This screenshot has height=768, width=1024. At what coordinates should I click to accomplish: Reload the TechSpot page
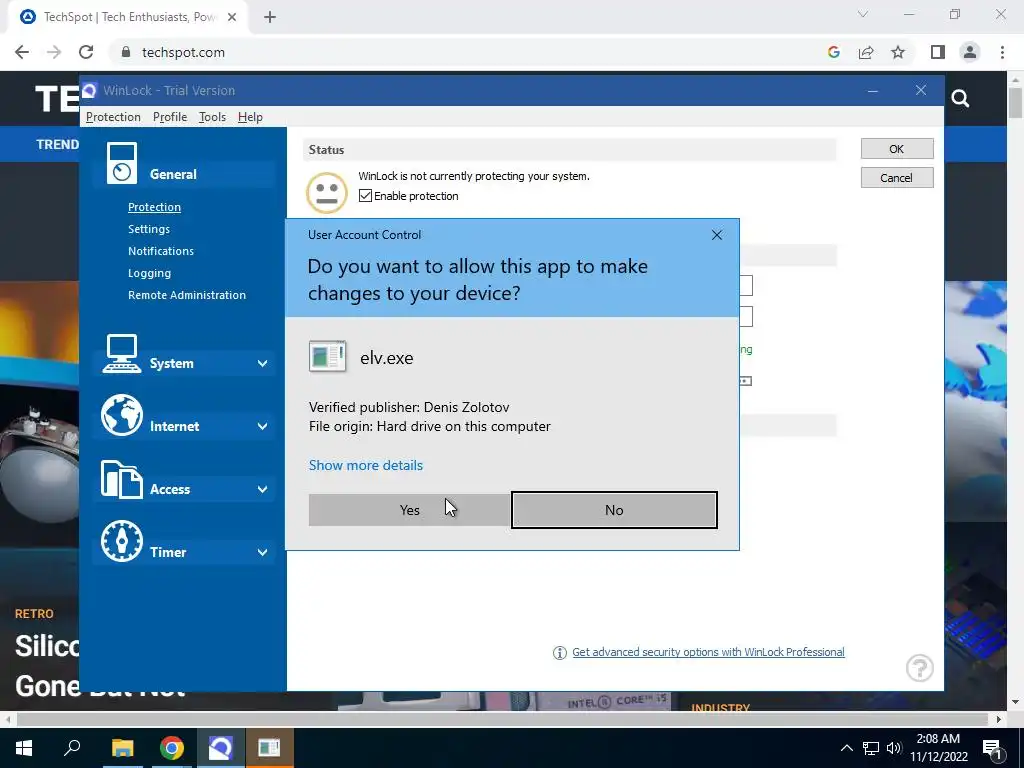86,52
